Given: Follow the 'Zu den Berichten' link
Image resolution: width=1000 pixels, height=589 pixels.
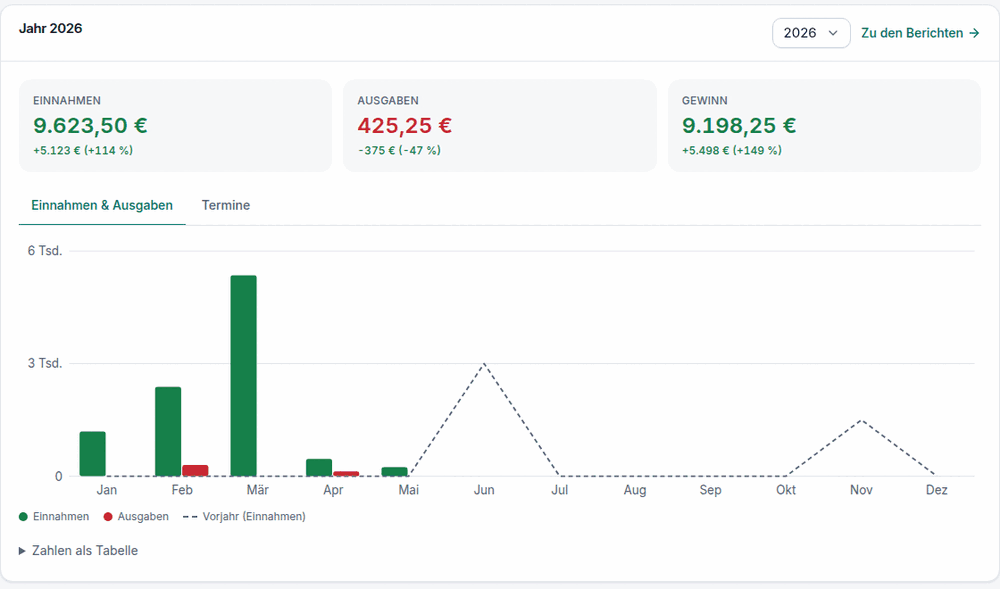Looking at the screenshot, I should pos(920,33).
